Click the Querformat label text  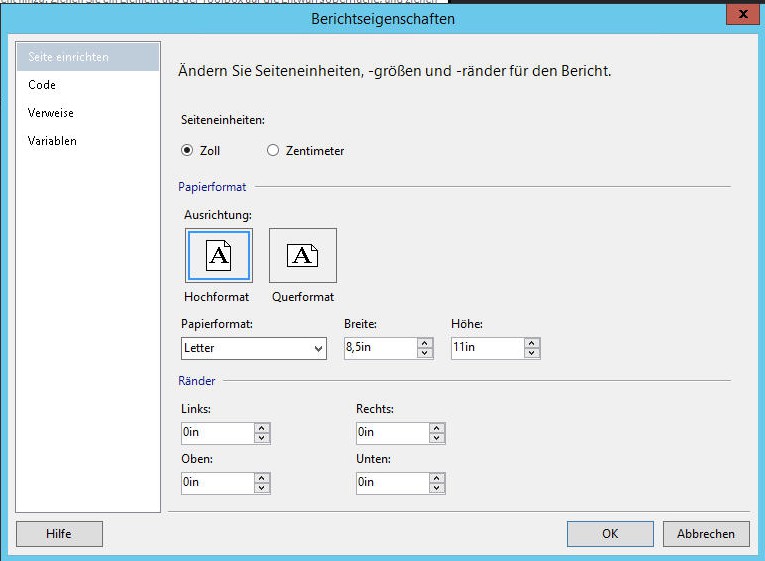pos(302,297)
